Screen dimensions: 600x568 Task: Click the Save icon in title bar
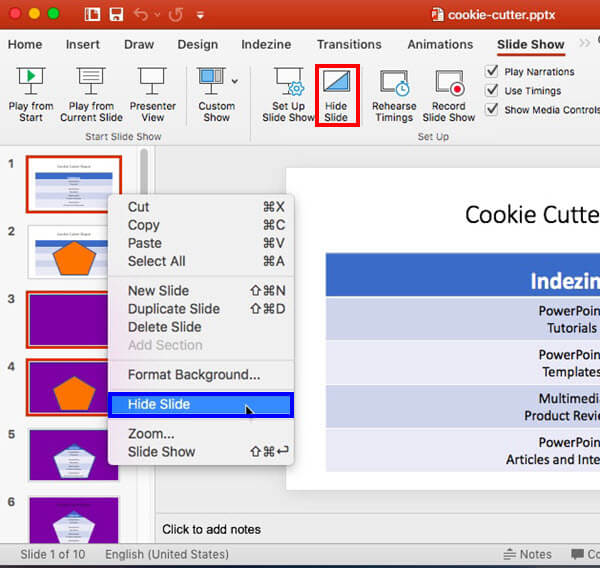[116, 15]
